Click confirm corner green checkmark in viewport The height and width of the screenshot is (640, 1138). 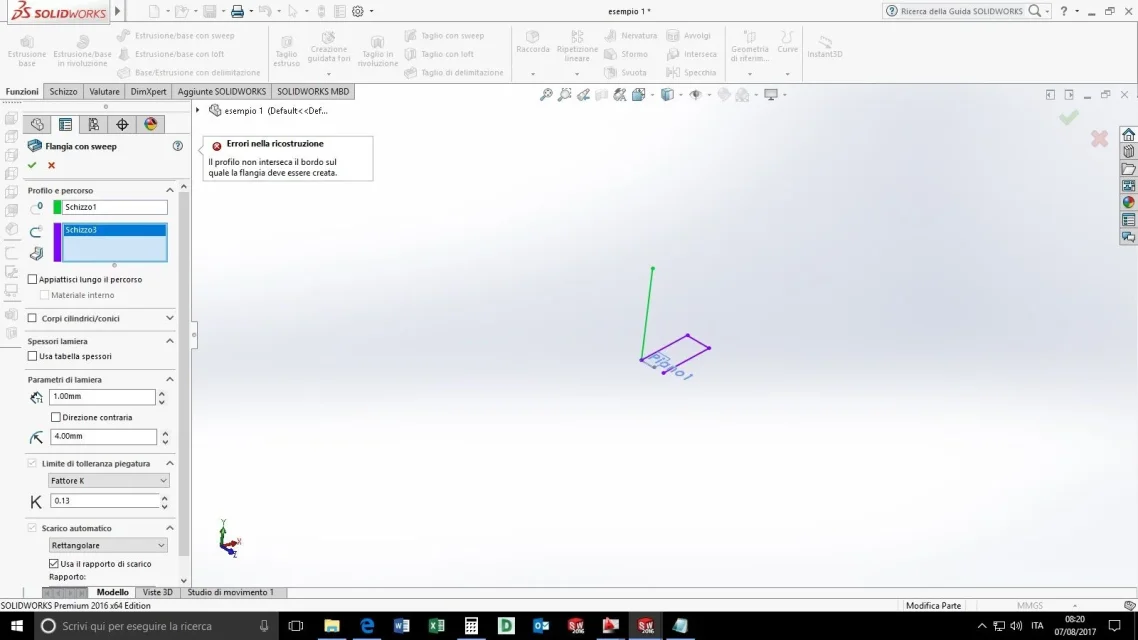pyautogui.click(x=1068, y=117)
